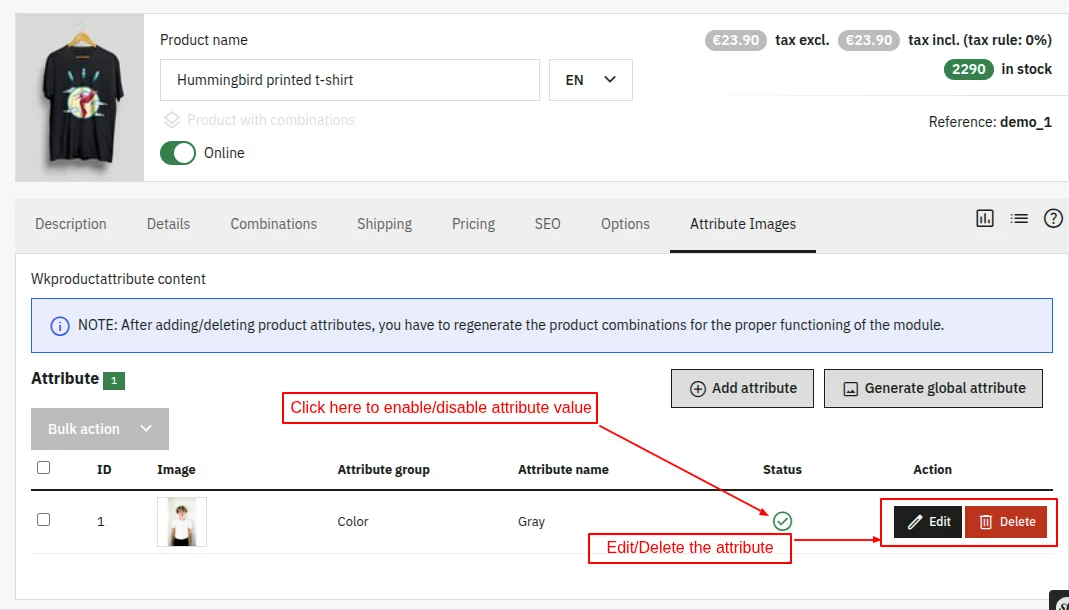Click the Add attribute button
This screenshot has width=1069, height=610.
[742, 388]
